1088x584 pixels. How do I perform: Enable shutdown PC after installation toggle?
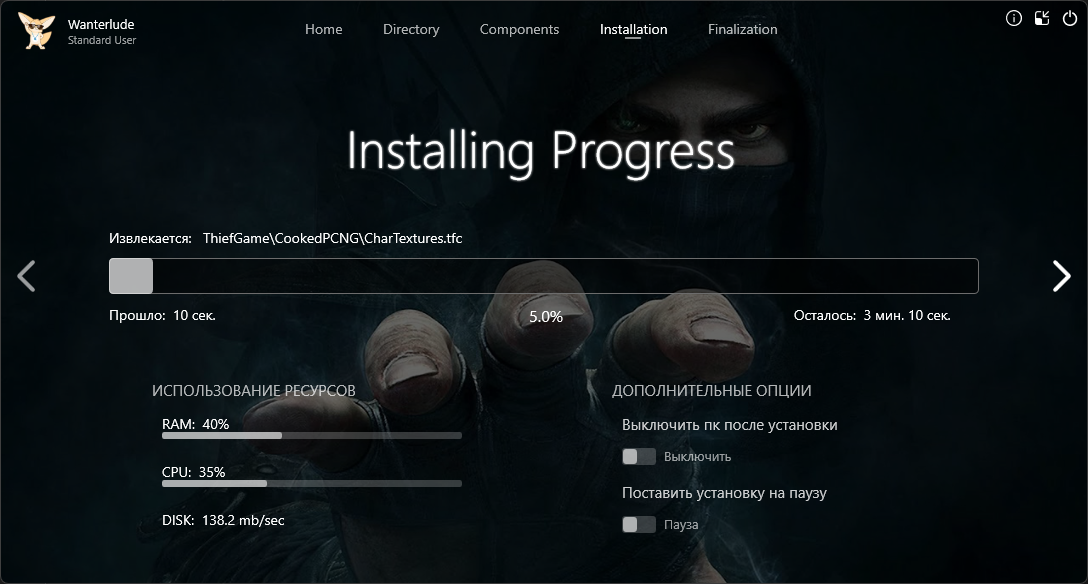[639, 457]
